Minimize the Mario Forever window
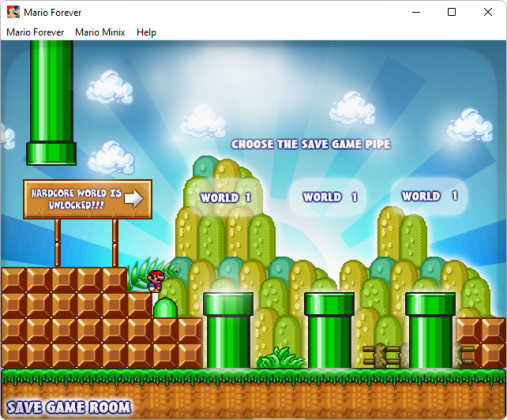Viewport: 507px width, 420px height. pyautogui.click(x=416, y=12)
